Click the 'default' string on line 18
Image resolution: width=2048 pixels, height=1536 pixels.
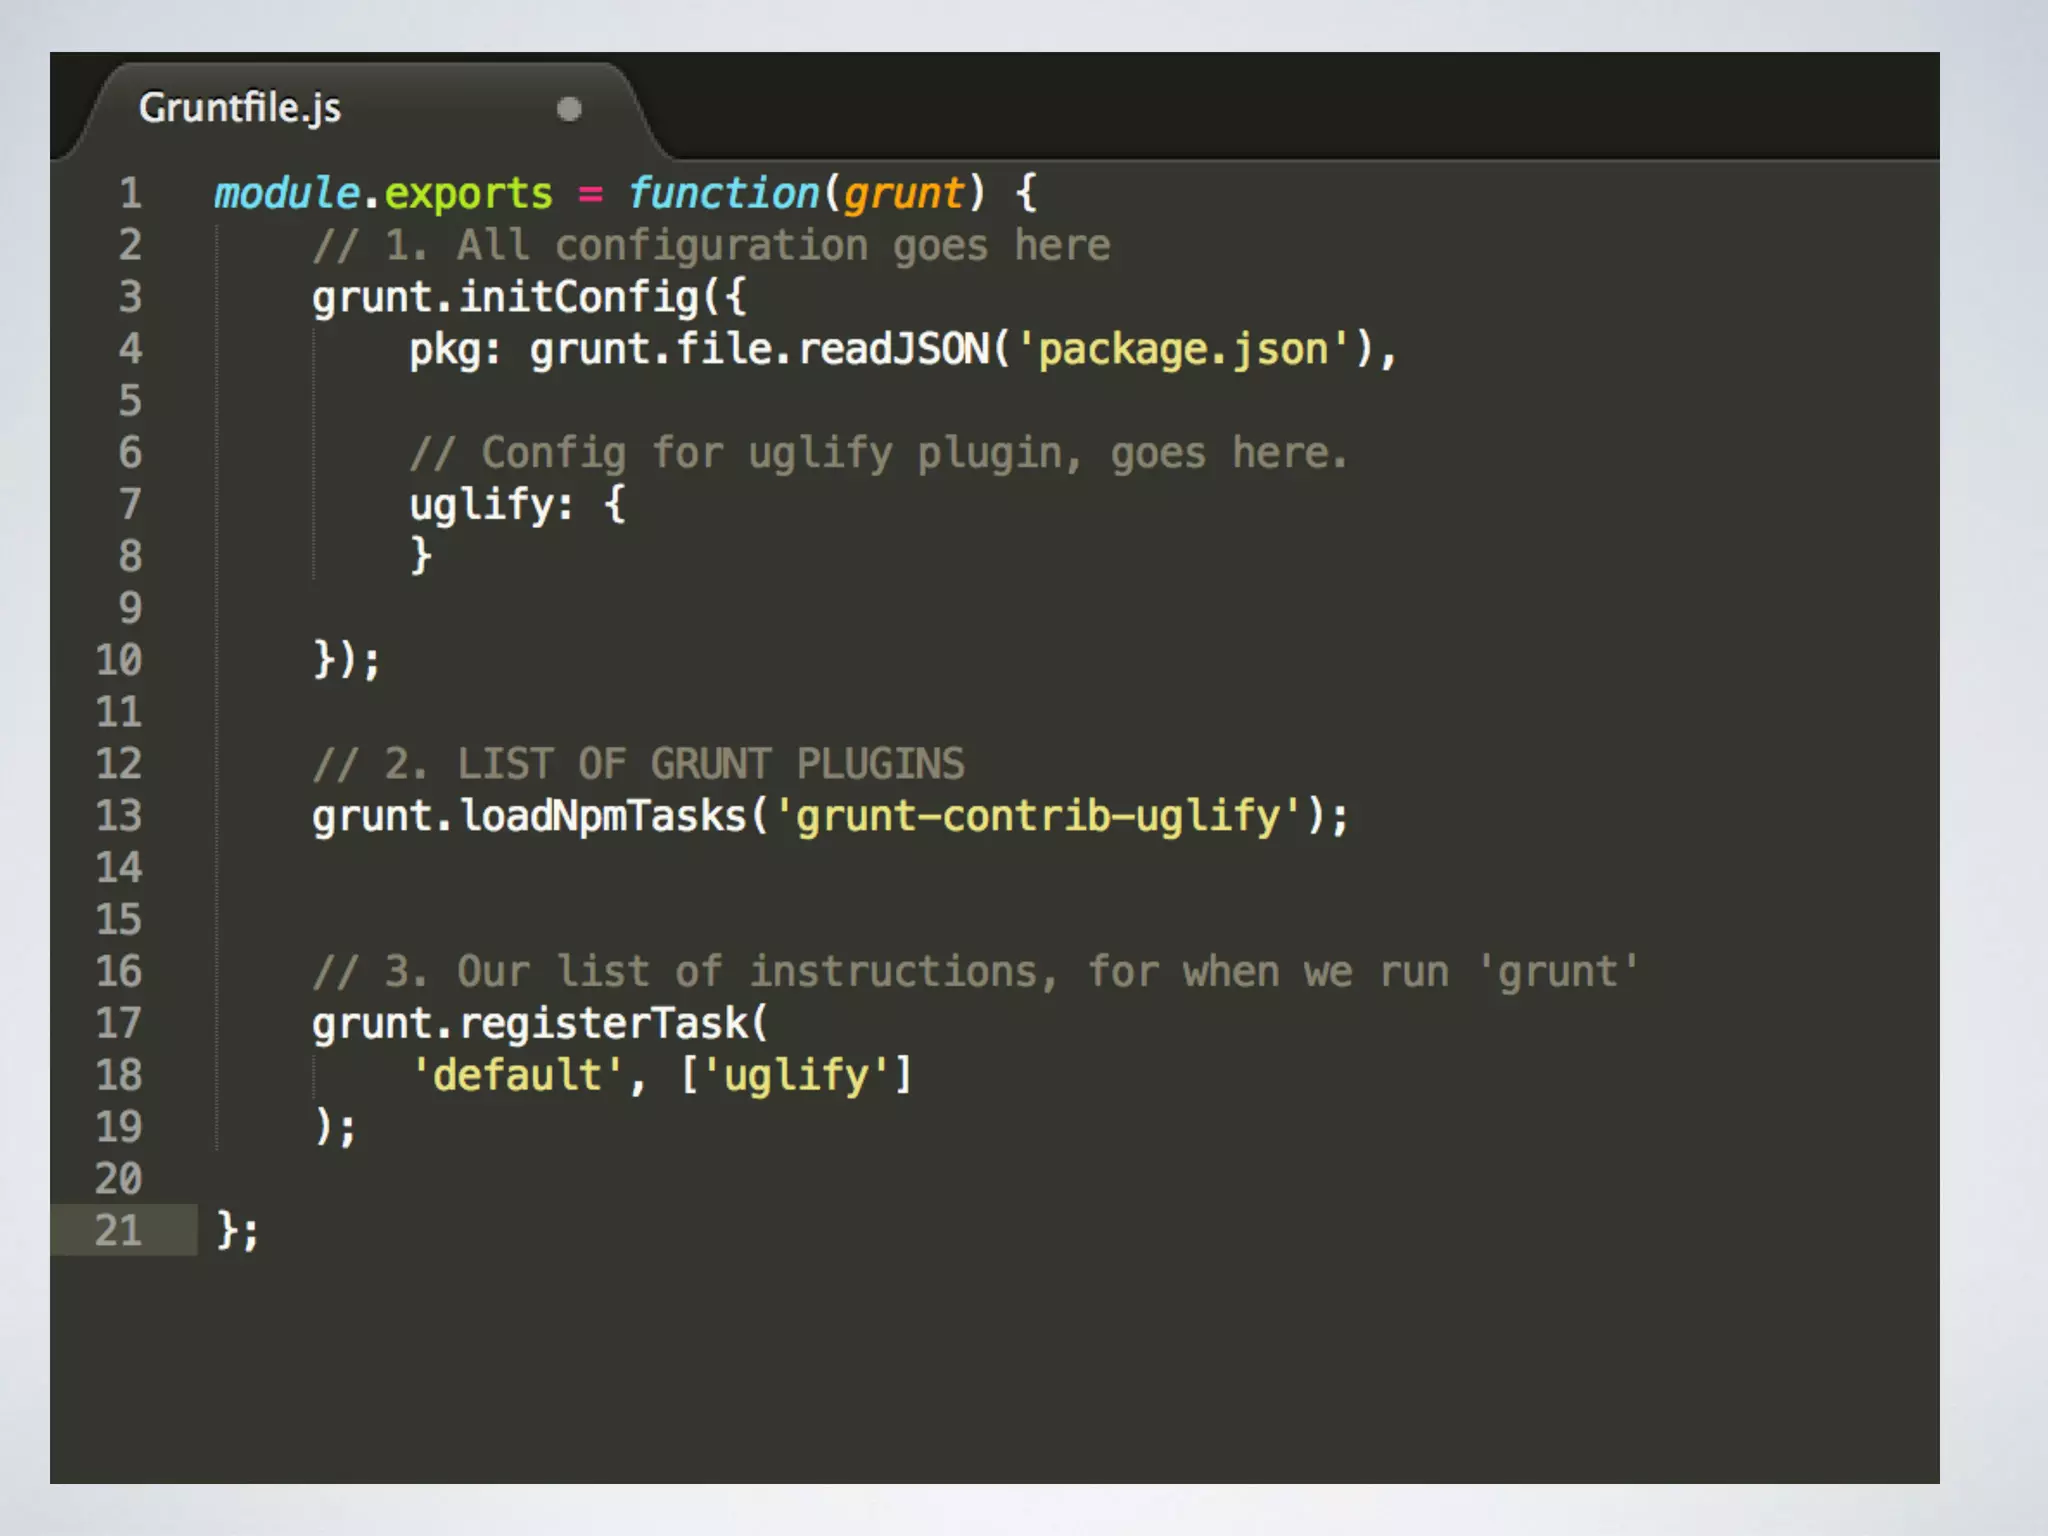pyautogui.click(x=517, y=1075)
